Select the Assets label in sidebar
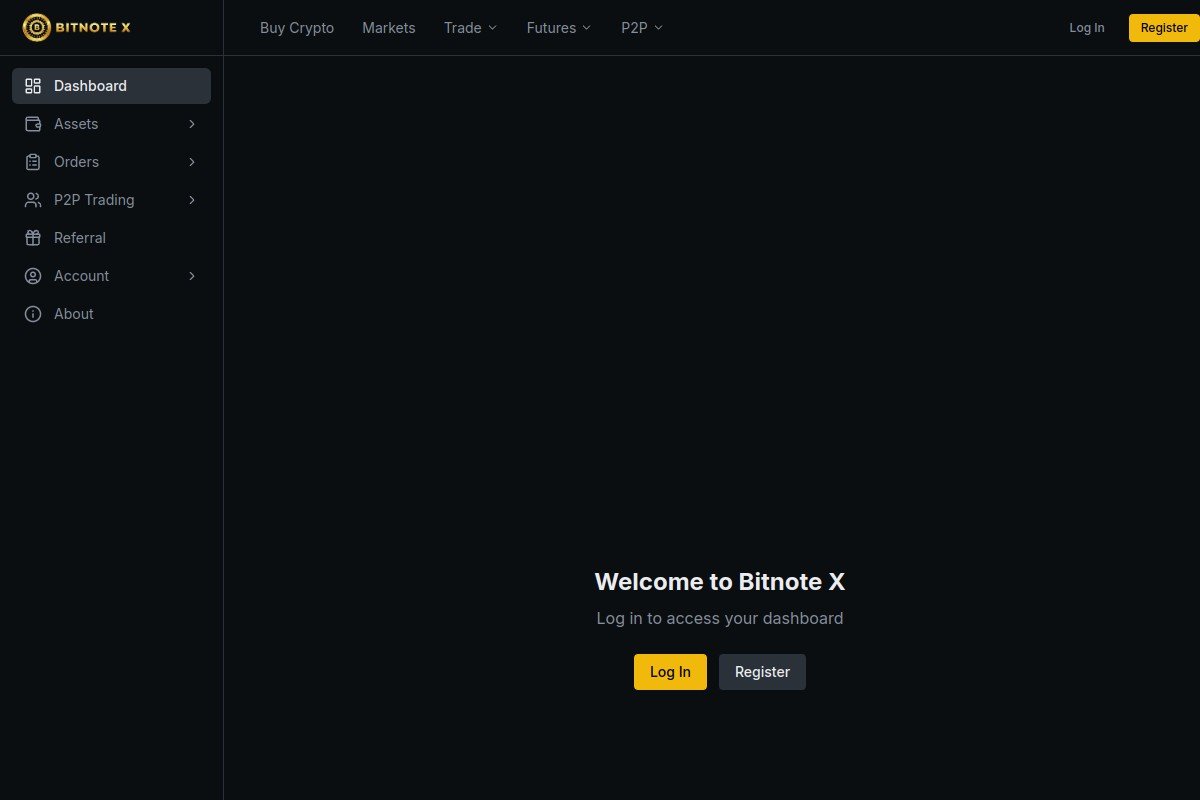This screenshot has width=1200, height=800. point(76,124)
